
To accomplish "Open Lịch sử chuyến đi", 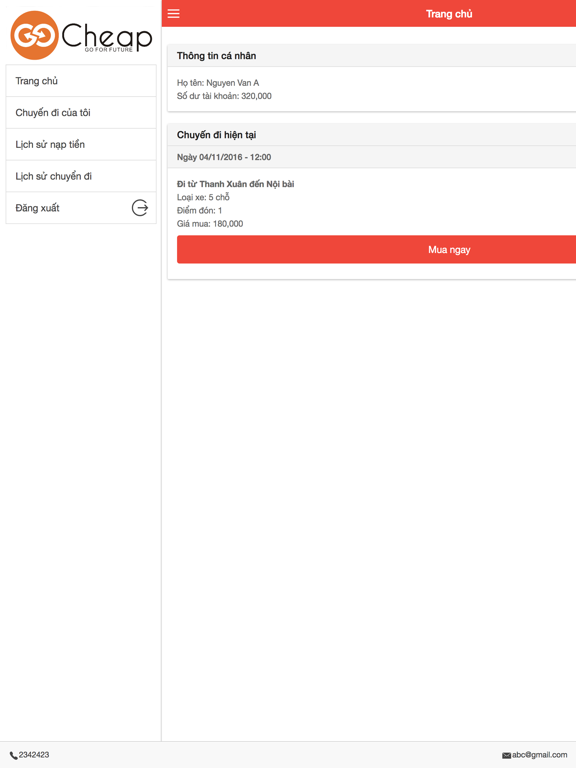I will point(81,176).
